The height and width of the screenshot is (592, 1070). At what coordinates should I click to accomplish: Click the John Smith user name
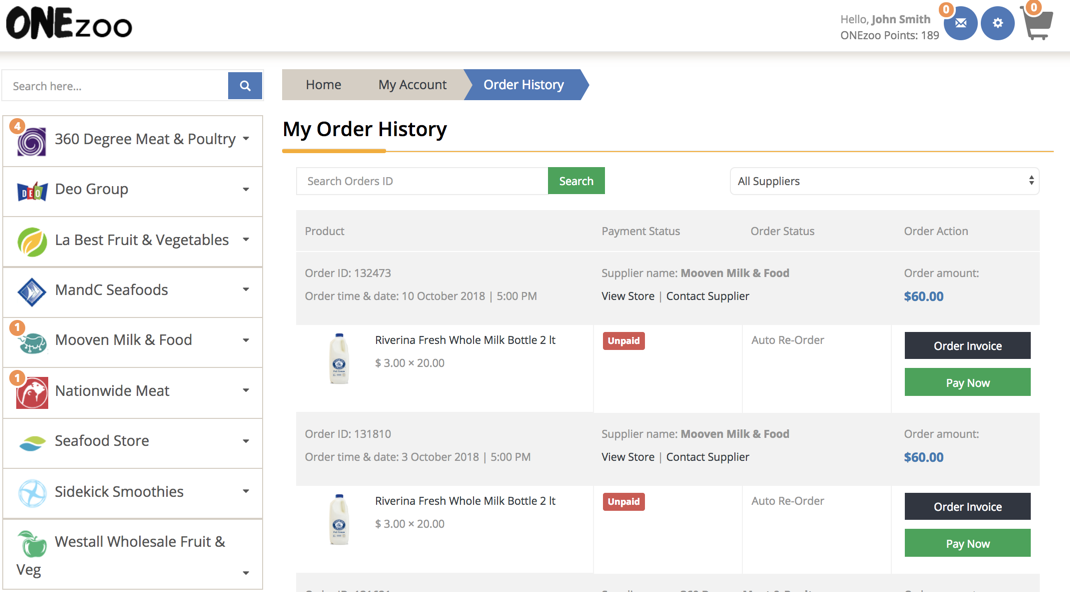(x=901, y=19)
